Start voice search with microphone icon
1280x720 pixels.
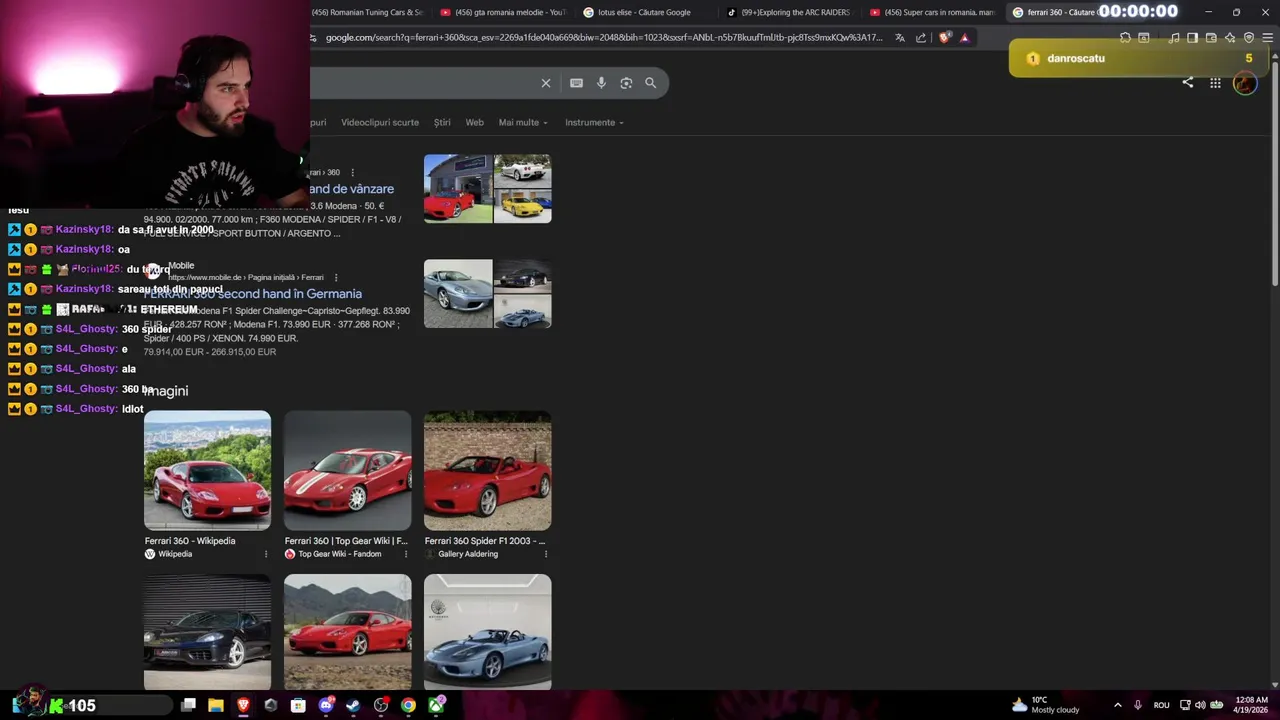(x=601, y=83)
